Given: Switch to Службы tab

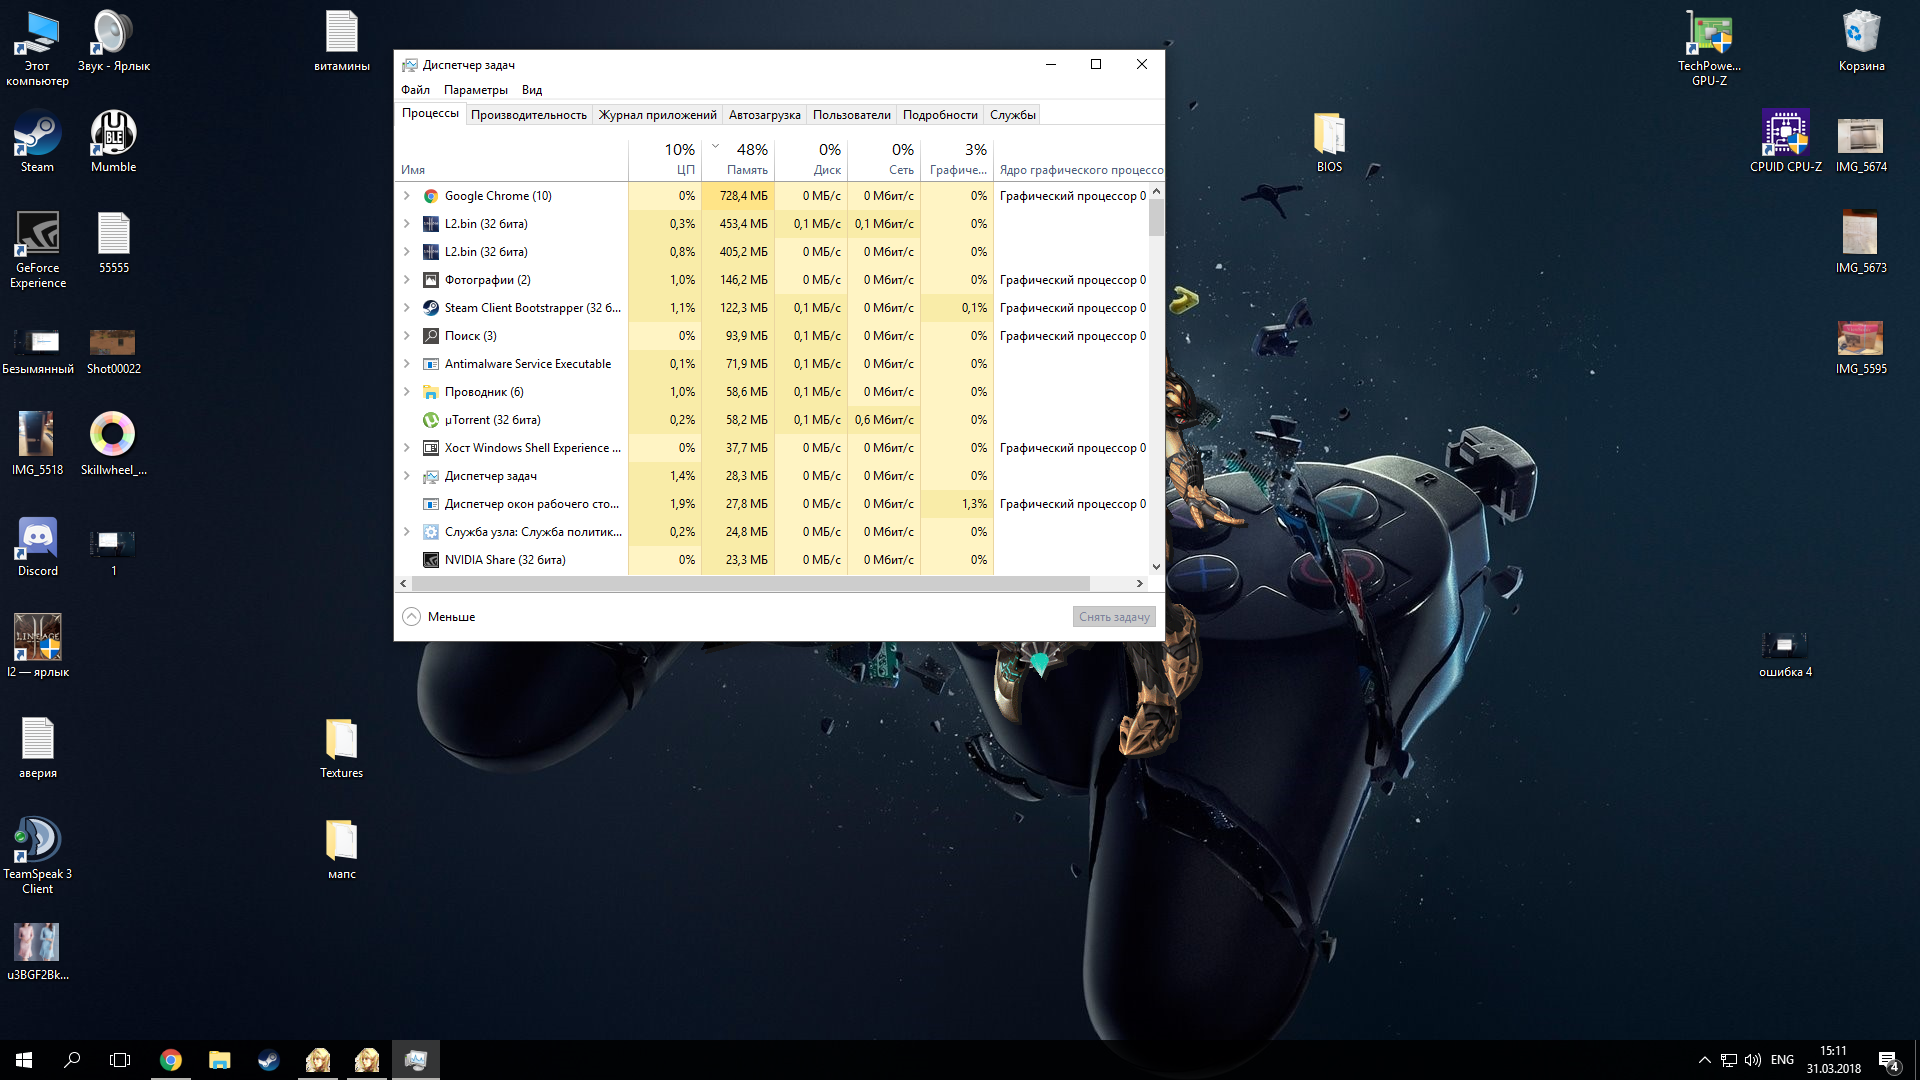Looking at the screenshot, I should point(1013,115).
